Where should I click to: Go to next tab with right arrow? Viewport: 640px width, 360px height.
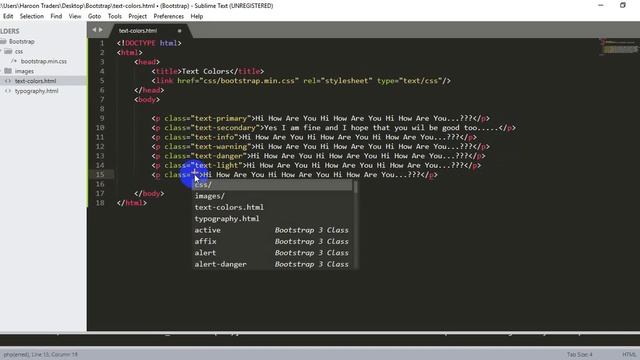(101, 30)
